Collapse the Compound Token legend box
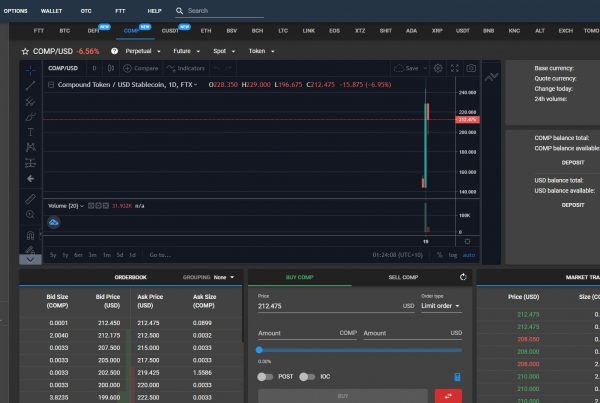 [x=51, y=85]
